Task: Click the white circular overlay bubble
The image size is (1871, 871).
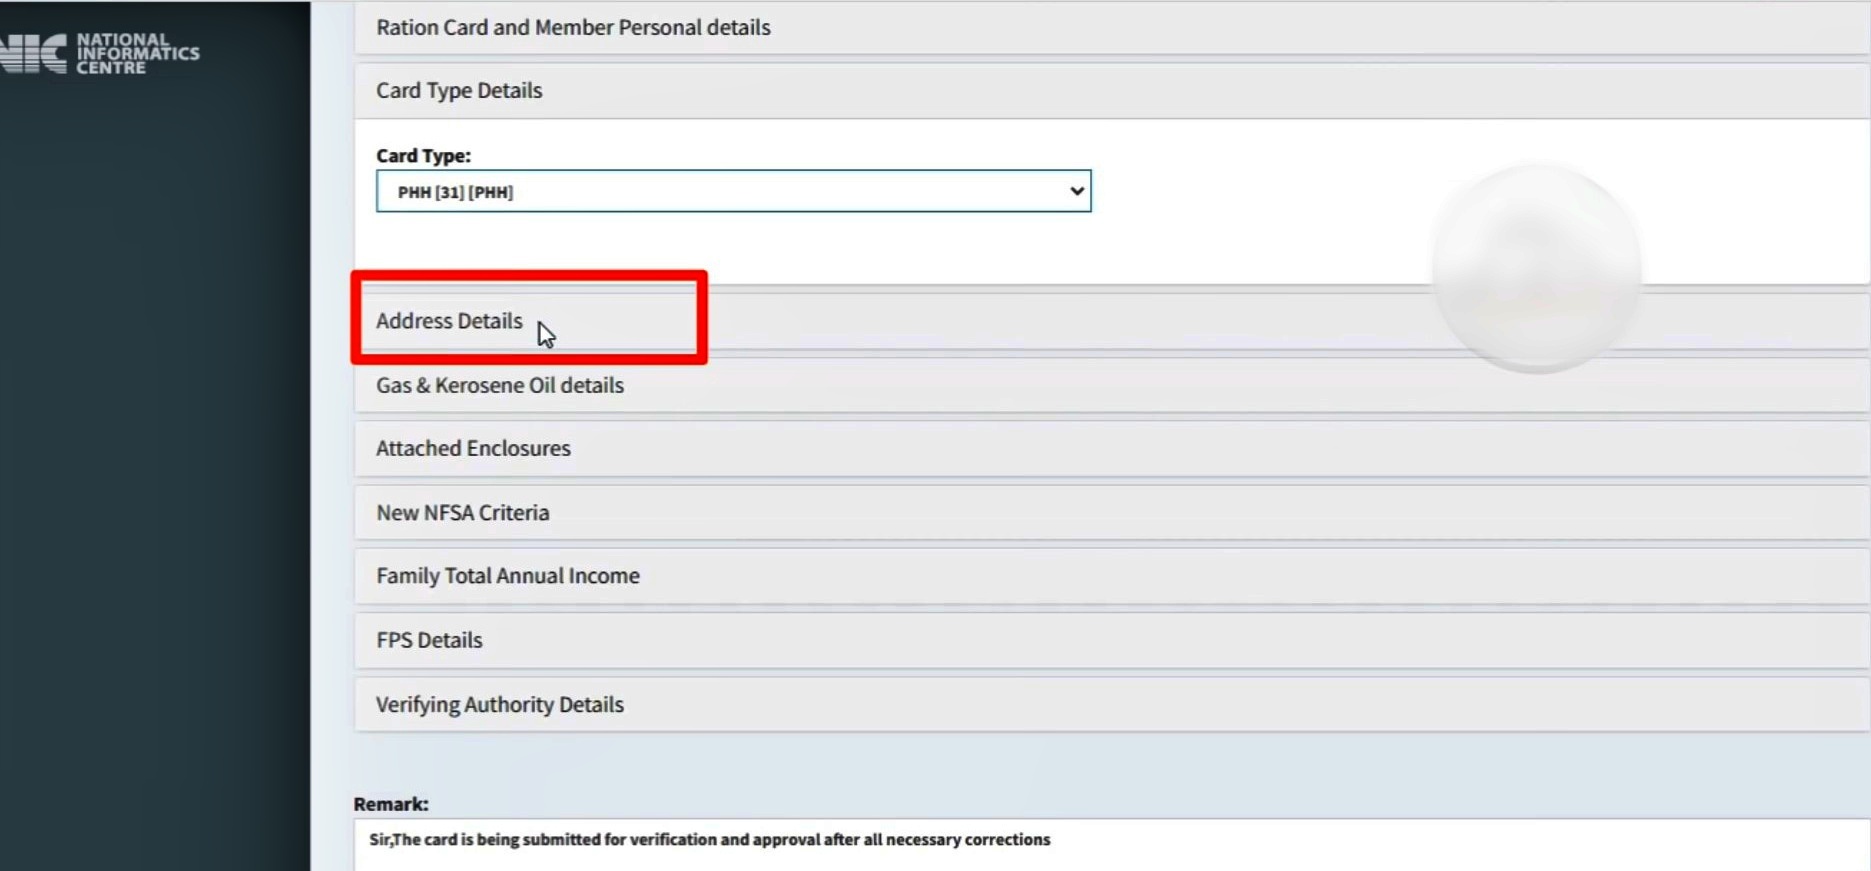Action: coord(1536,268)
